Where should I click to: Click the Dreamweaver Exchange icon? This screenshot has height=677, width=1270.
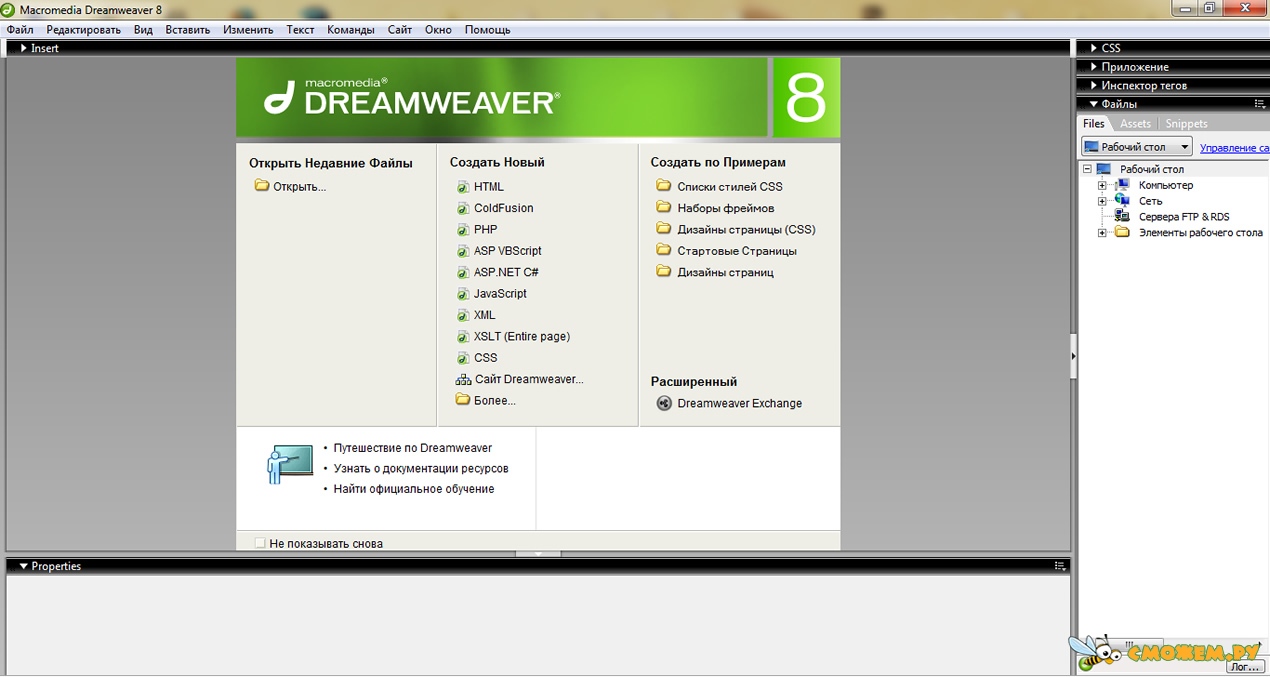tap(664, 403)
